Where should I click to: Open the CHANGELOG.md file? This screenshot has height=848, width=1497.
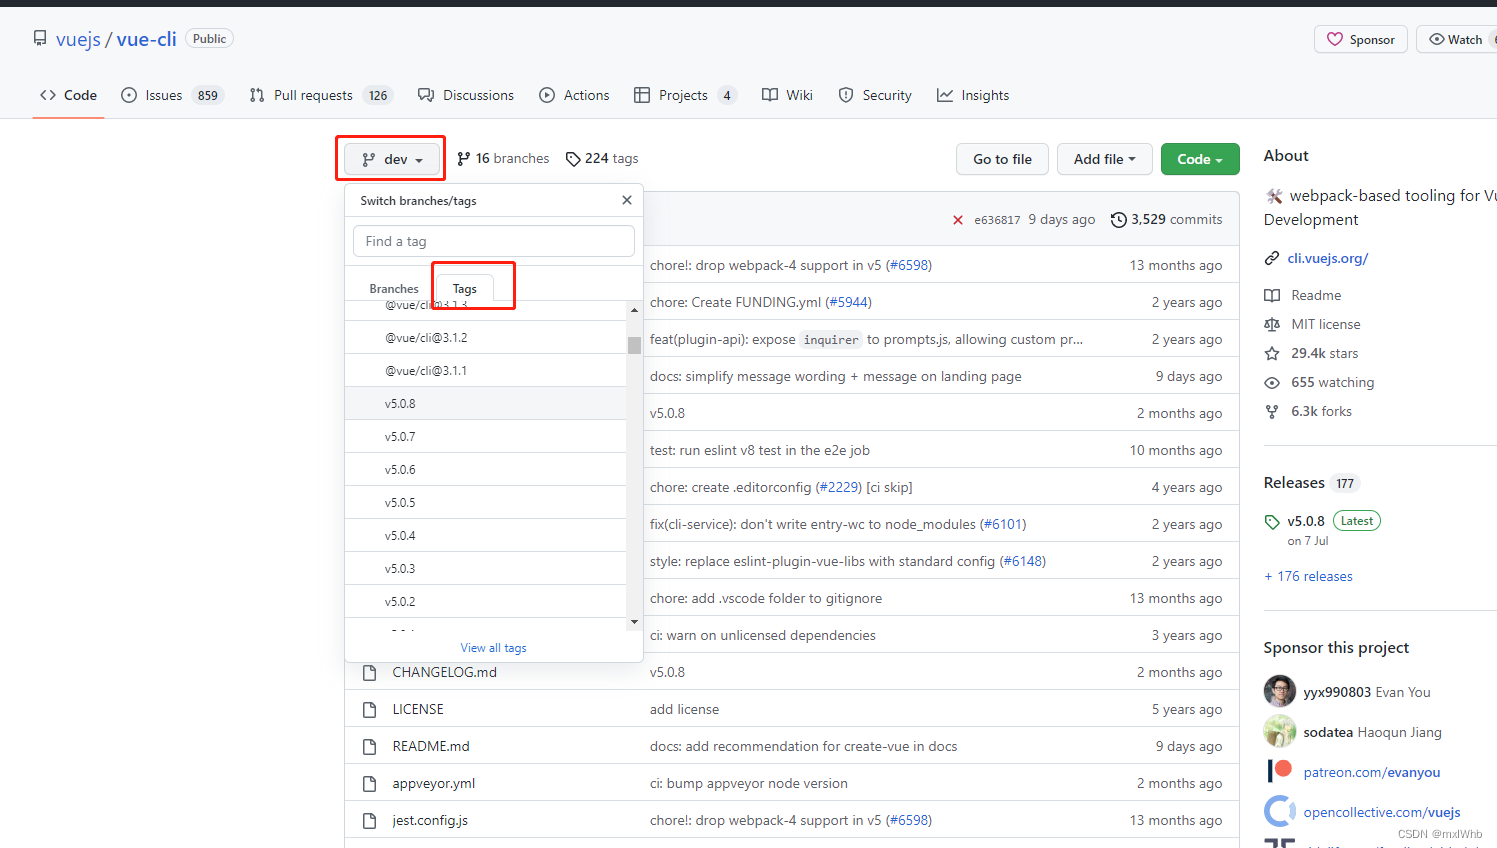coord(444,672)
